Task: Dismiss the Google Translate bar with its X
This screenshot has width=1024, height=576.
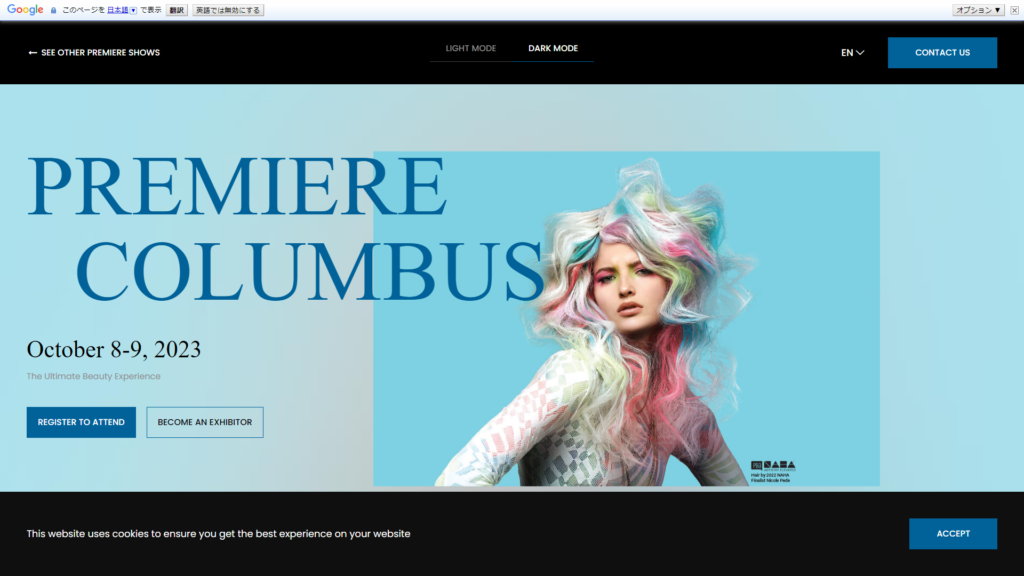Action: [x=1016, y=9]
